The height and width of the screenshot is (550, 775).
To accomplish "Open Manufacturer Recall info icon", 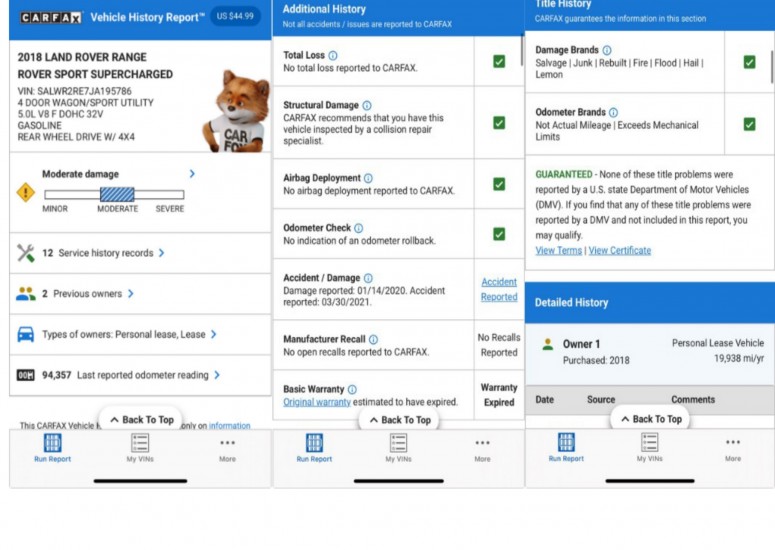I will 374,339.
